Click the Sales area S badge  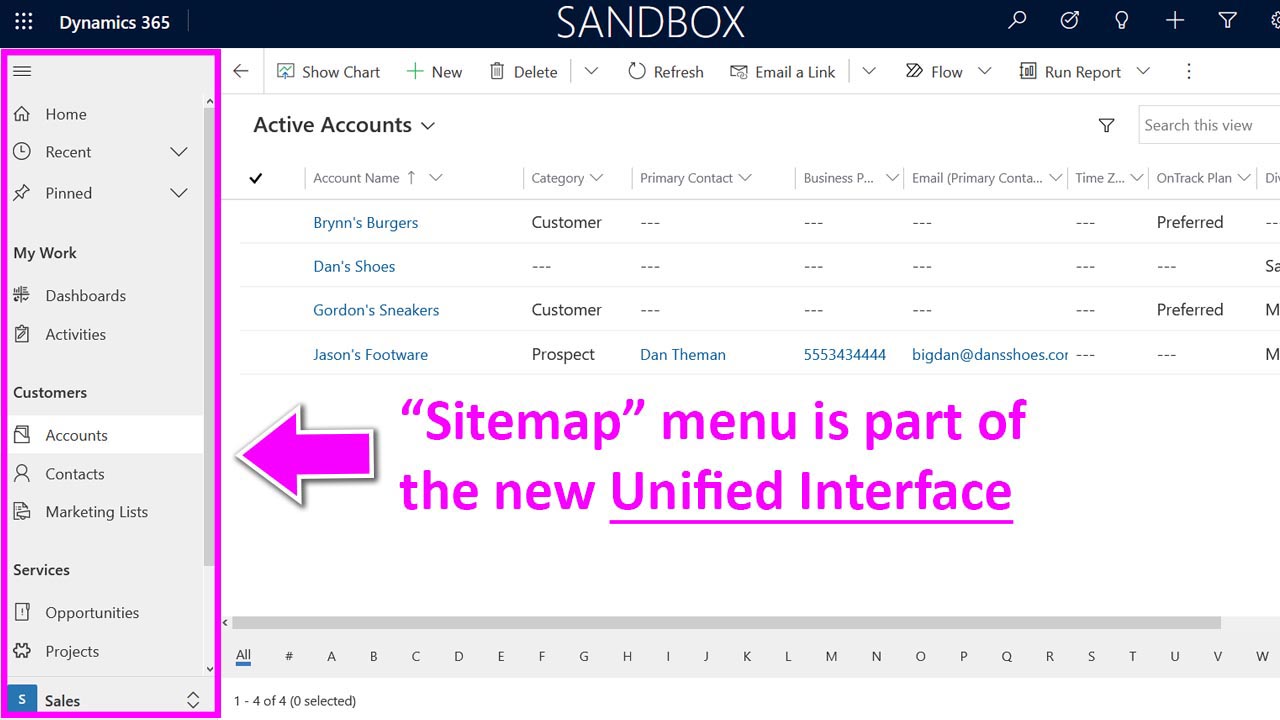coord(22,699)
